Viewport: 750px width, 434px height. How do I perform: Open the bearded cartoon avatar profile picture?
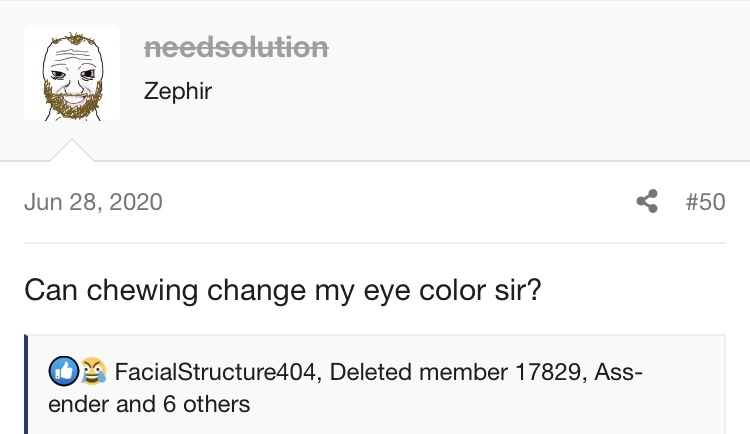(72, 73)
